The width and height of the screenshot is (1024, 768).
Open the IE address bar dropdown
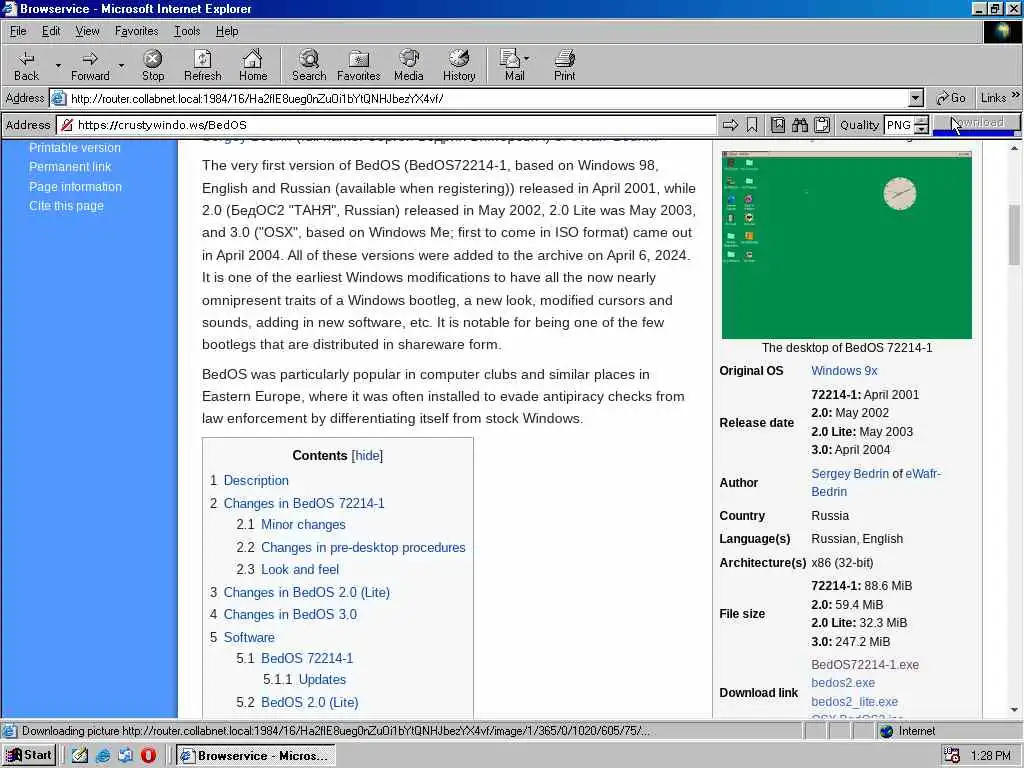coord(916,99)
